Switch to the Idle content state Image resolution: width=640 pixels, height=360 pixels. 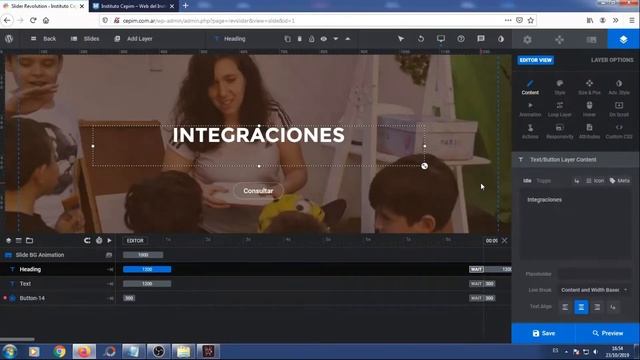527,180
